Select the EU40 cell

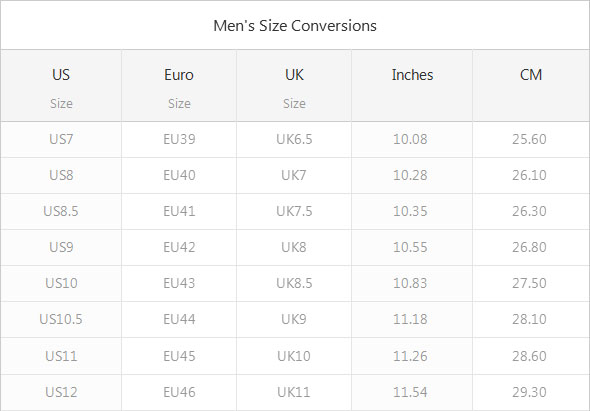coord(179,175)
